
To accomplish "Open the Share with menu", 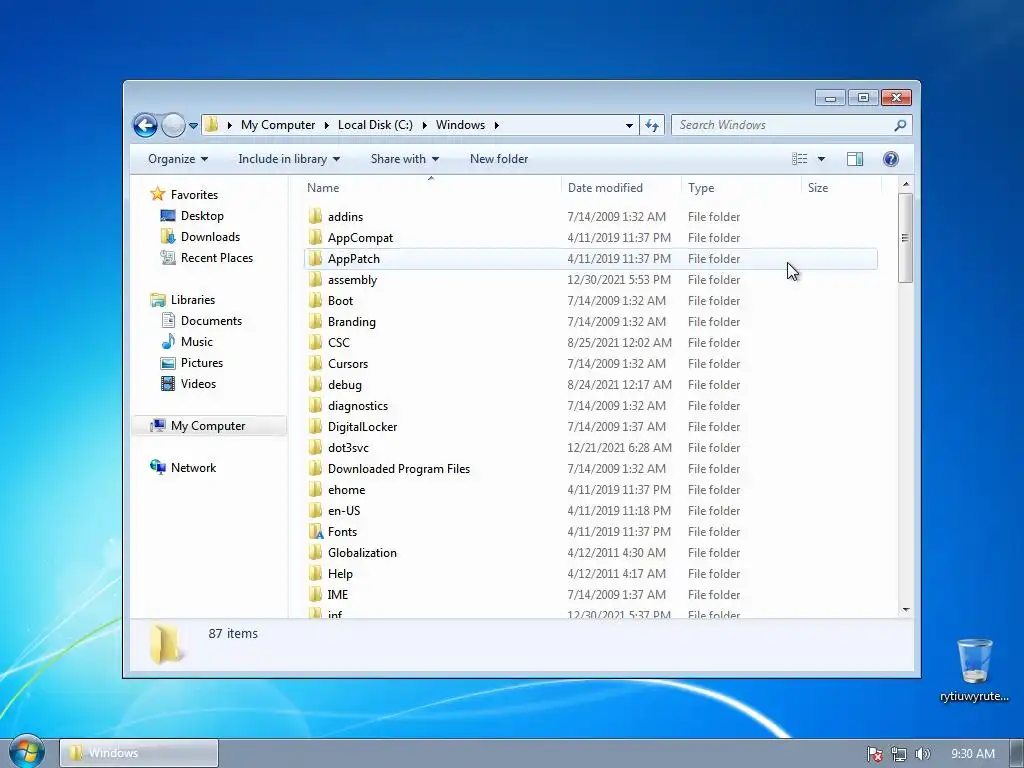I will click(x=404, y=159).
